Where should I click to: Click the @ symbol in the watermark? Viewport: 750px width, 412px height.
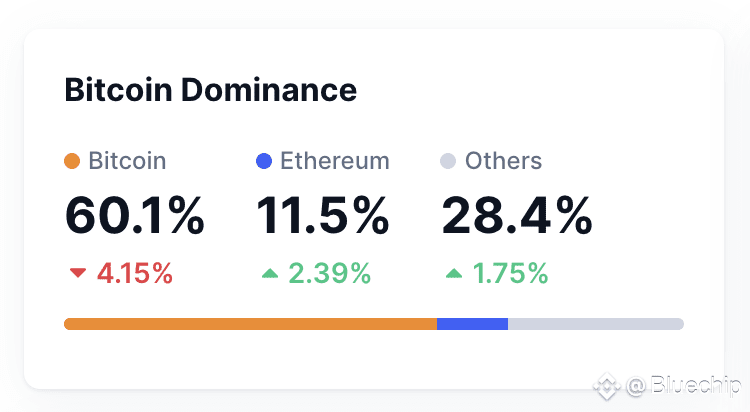click(636, 386)
